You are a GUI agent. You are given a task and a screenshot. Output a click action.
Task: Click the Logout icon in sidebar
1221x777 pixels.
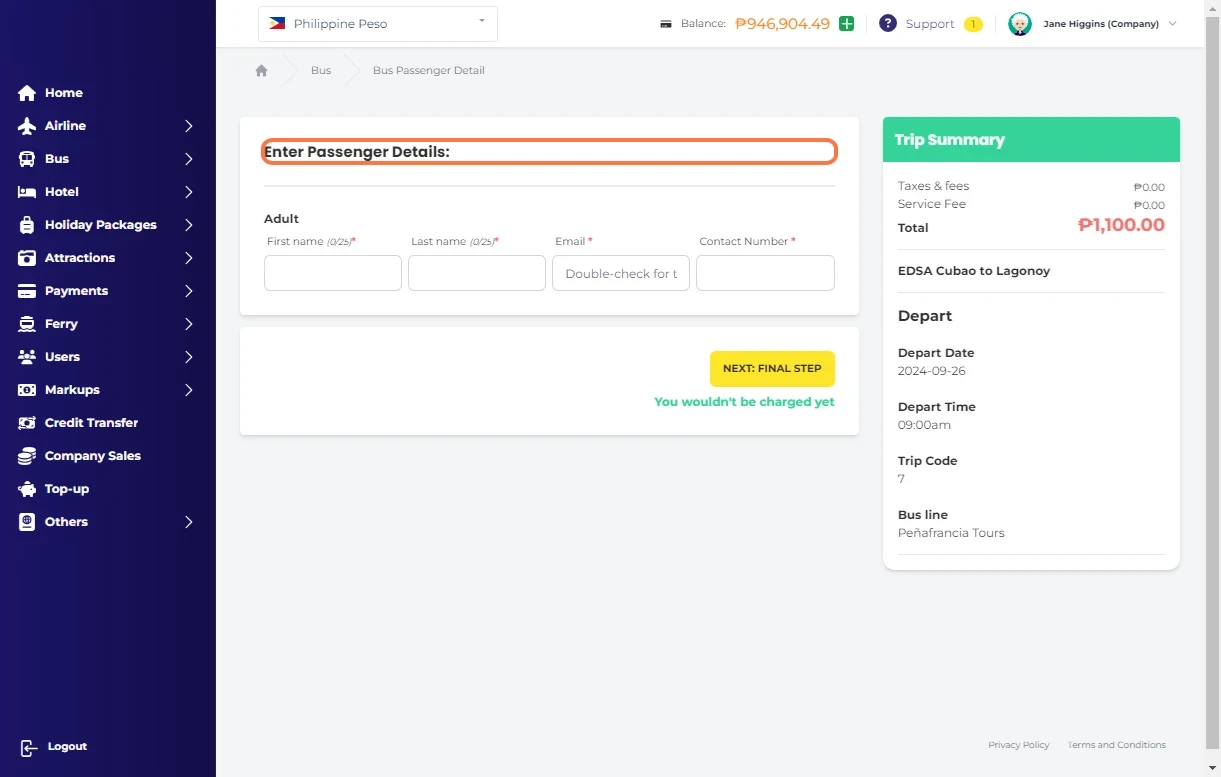[x=28, y=747]
